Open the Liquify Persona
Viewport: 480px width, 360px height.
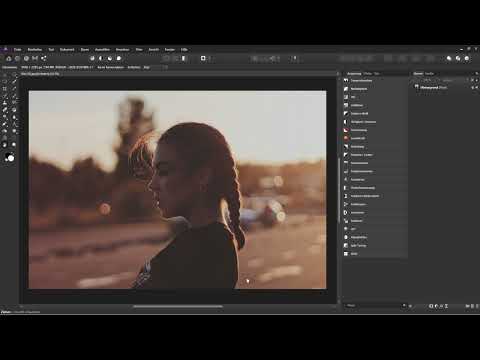click(x=17, y=58)
